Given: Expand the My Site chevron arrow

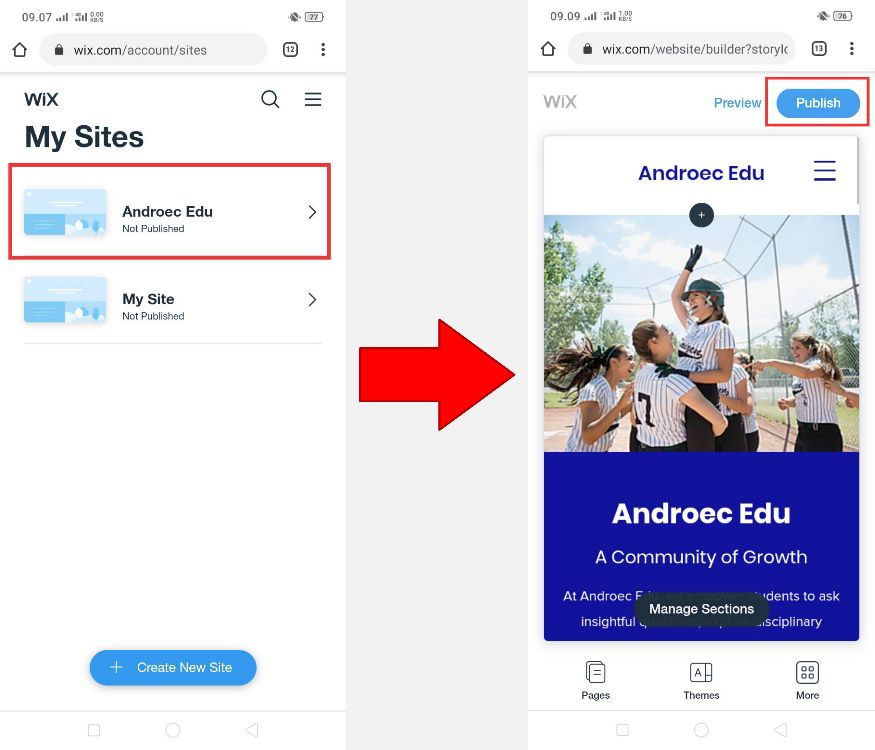Looking at the screenshot, I should [312, 300].
